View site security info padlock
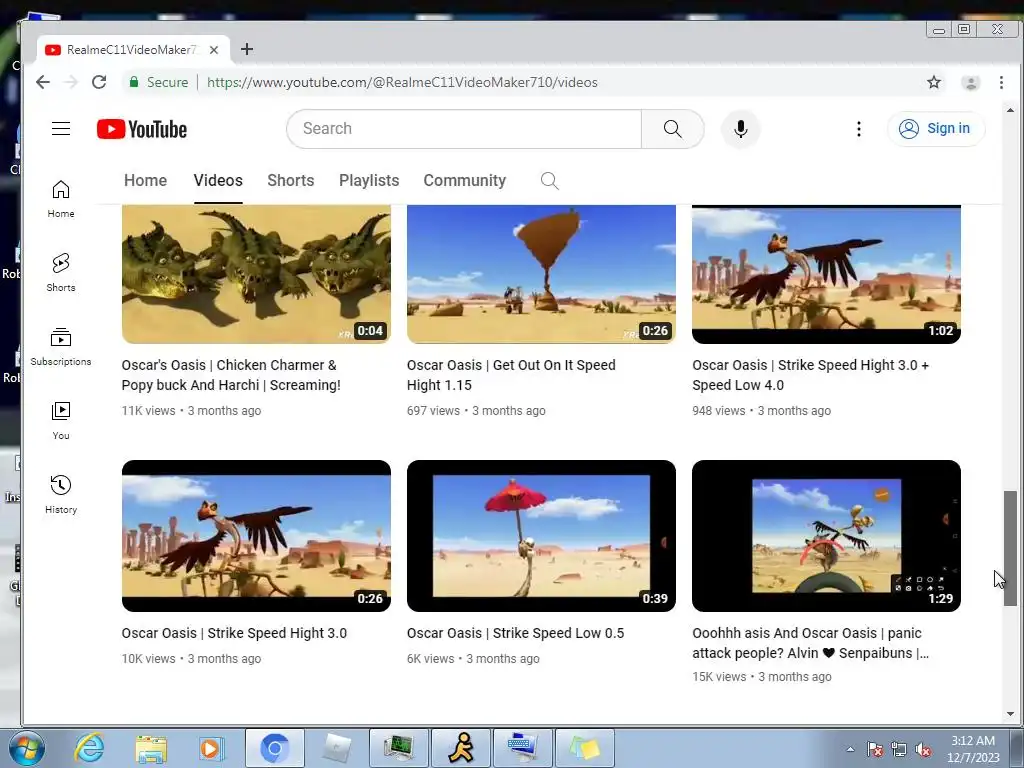This screenshot has height=768, width=1024. pos(134,82)
